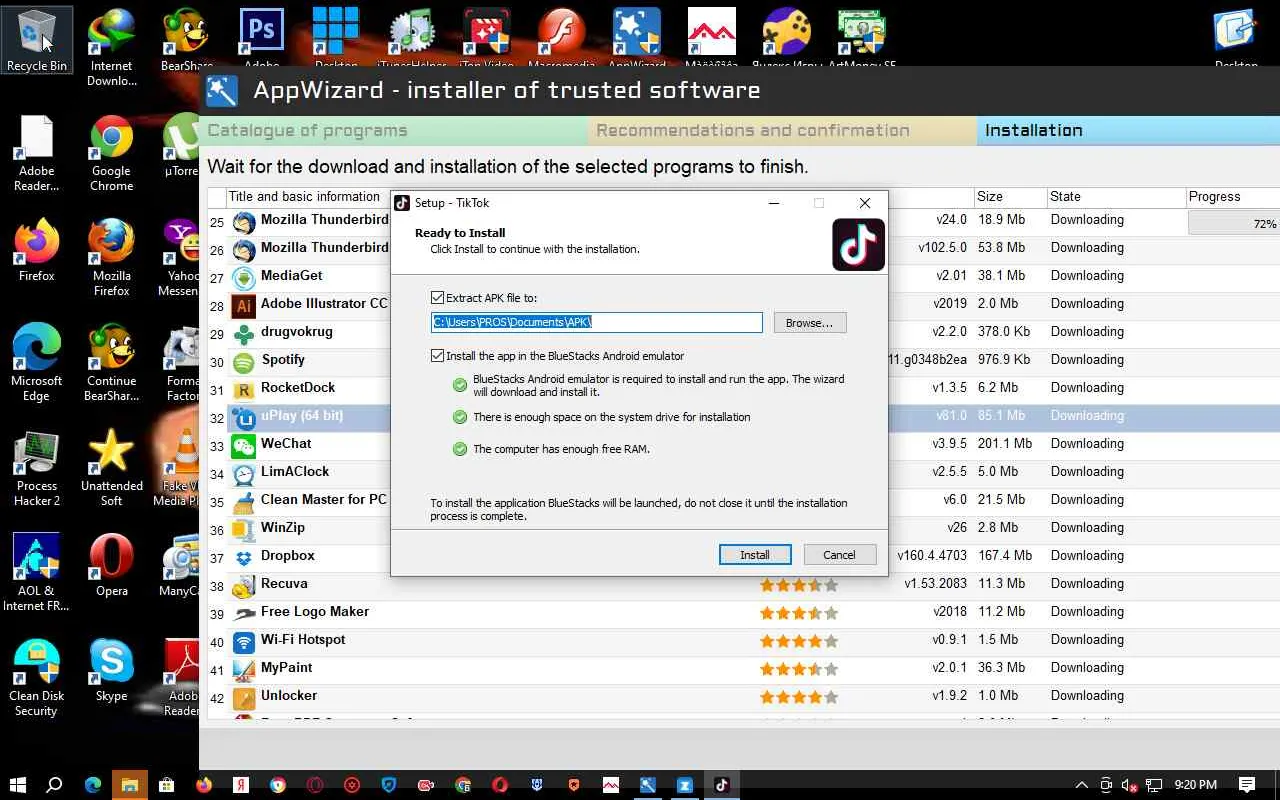Click Install in TikTok Setup dialog
Screen dimensions: 1280x800
pyautogui.click(x=755, y=555)
